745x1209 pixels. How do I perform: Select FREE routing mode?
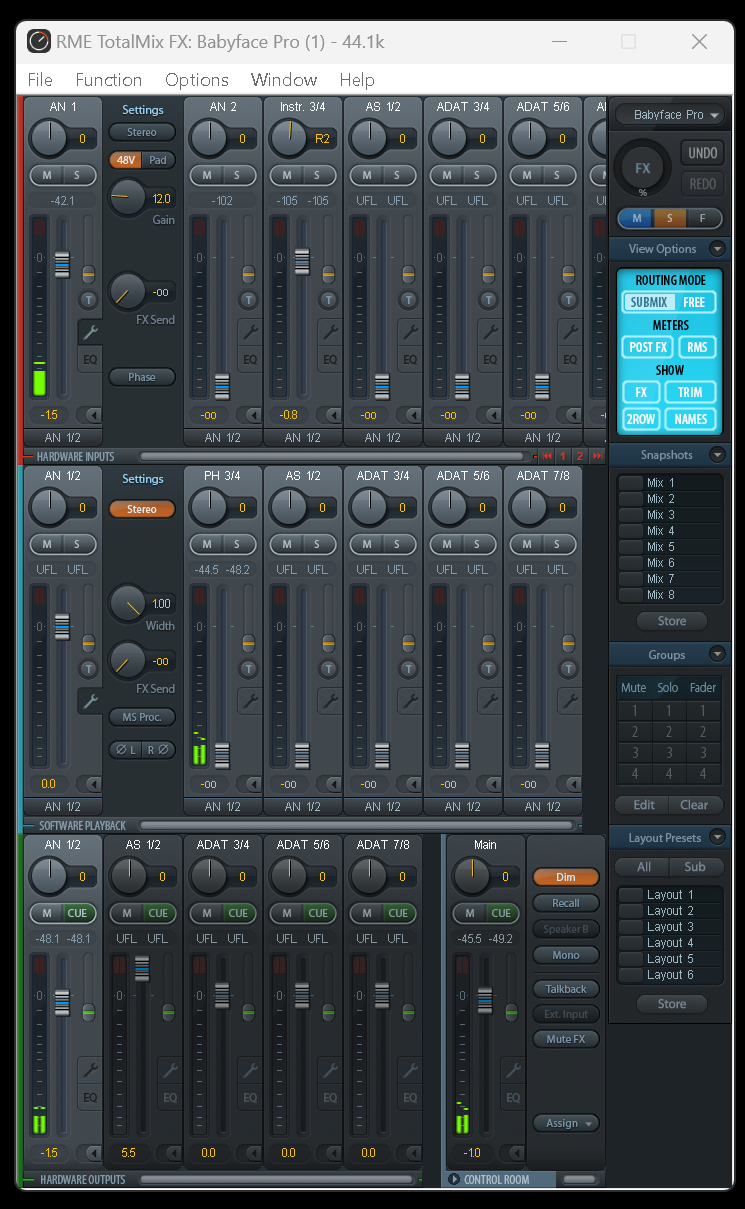tap(694, 302)
